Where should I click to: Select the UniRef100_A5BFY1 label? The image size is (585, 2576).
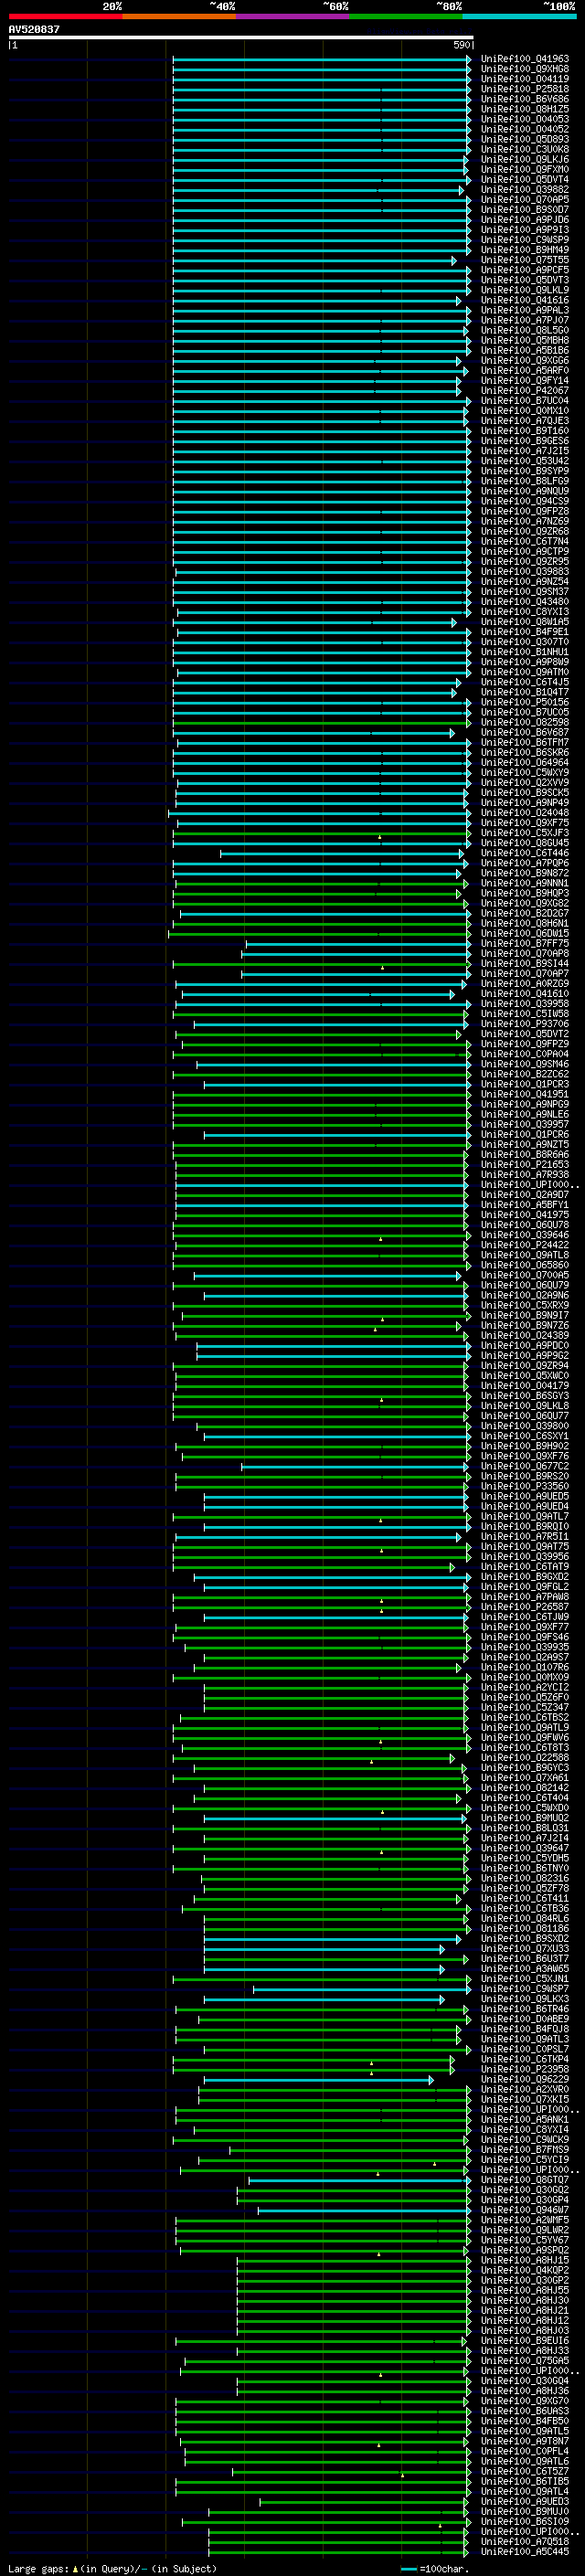click(x=525, y=1205)
